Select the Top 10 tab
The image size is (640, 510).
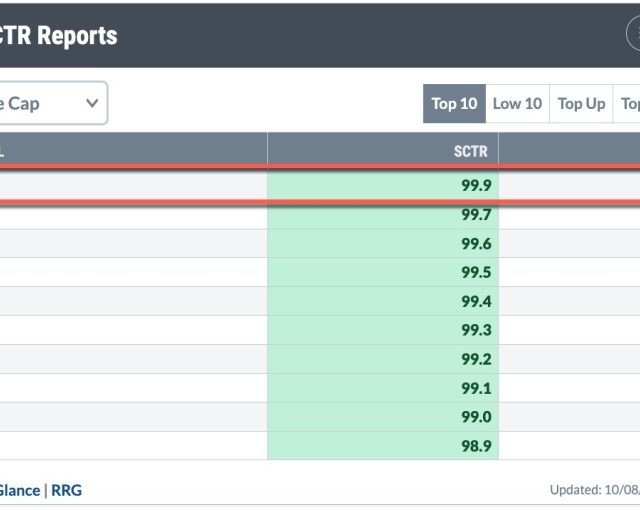[x=454, y=104]
